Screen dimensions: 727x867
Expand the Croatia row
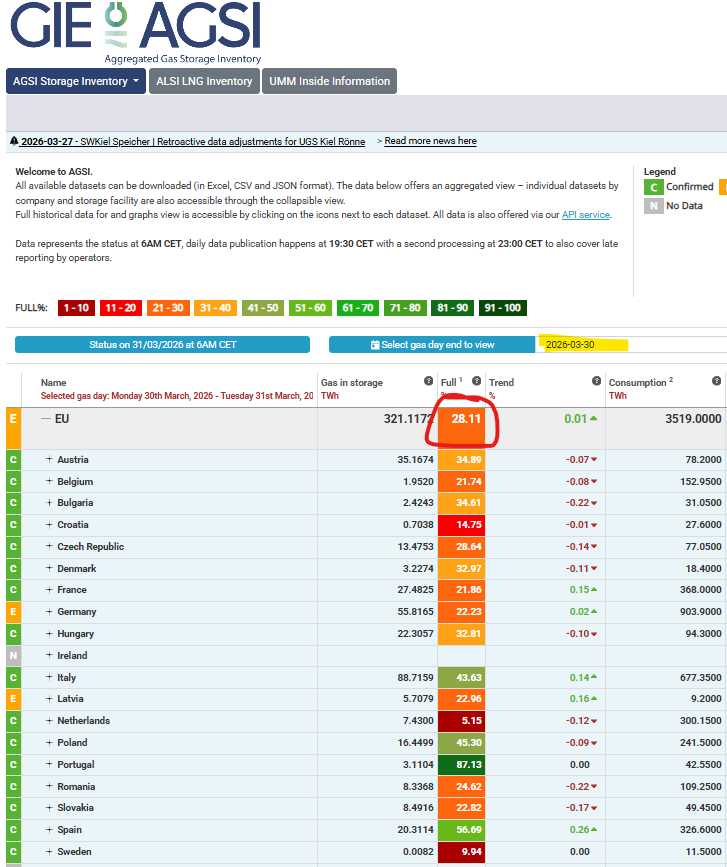click(x=49, y=525)
